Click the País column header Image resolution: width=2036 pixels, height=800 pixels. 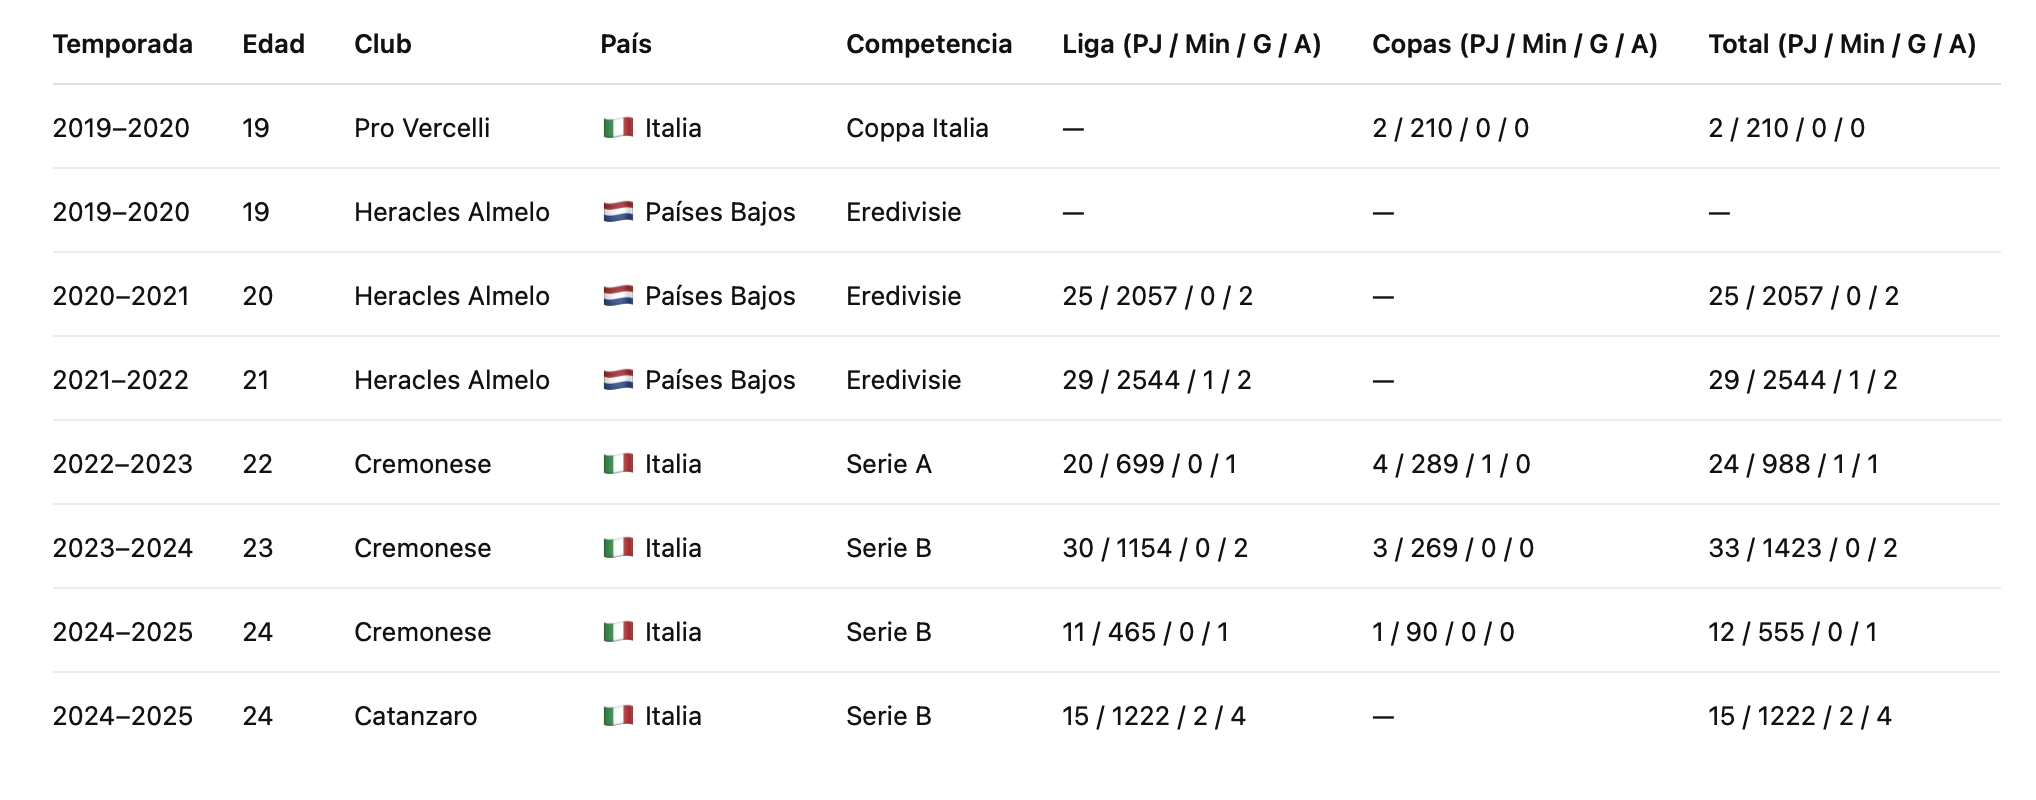pyautogui.click(x=626, y=44)
